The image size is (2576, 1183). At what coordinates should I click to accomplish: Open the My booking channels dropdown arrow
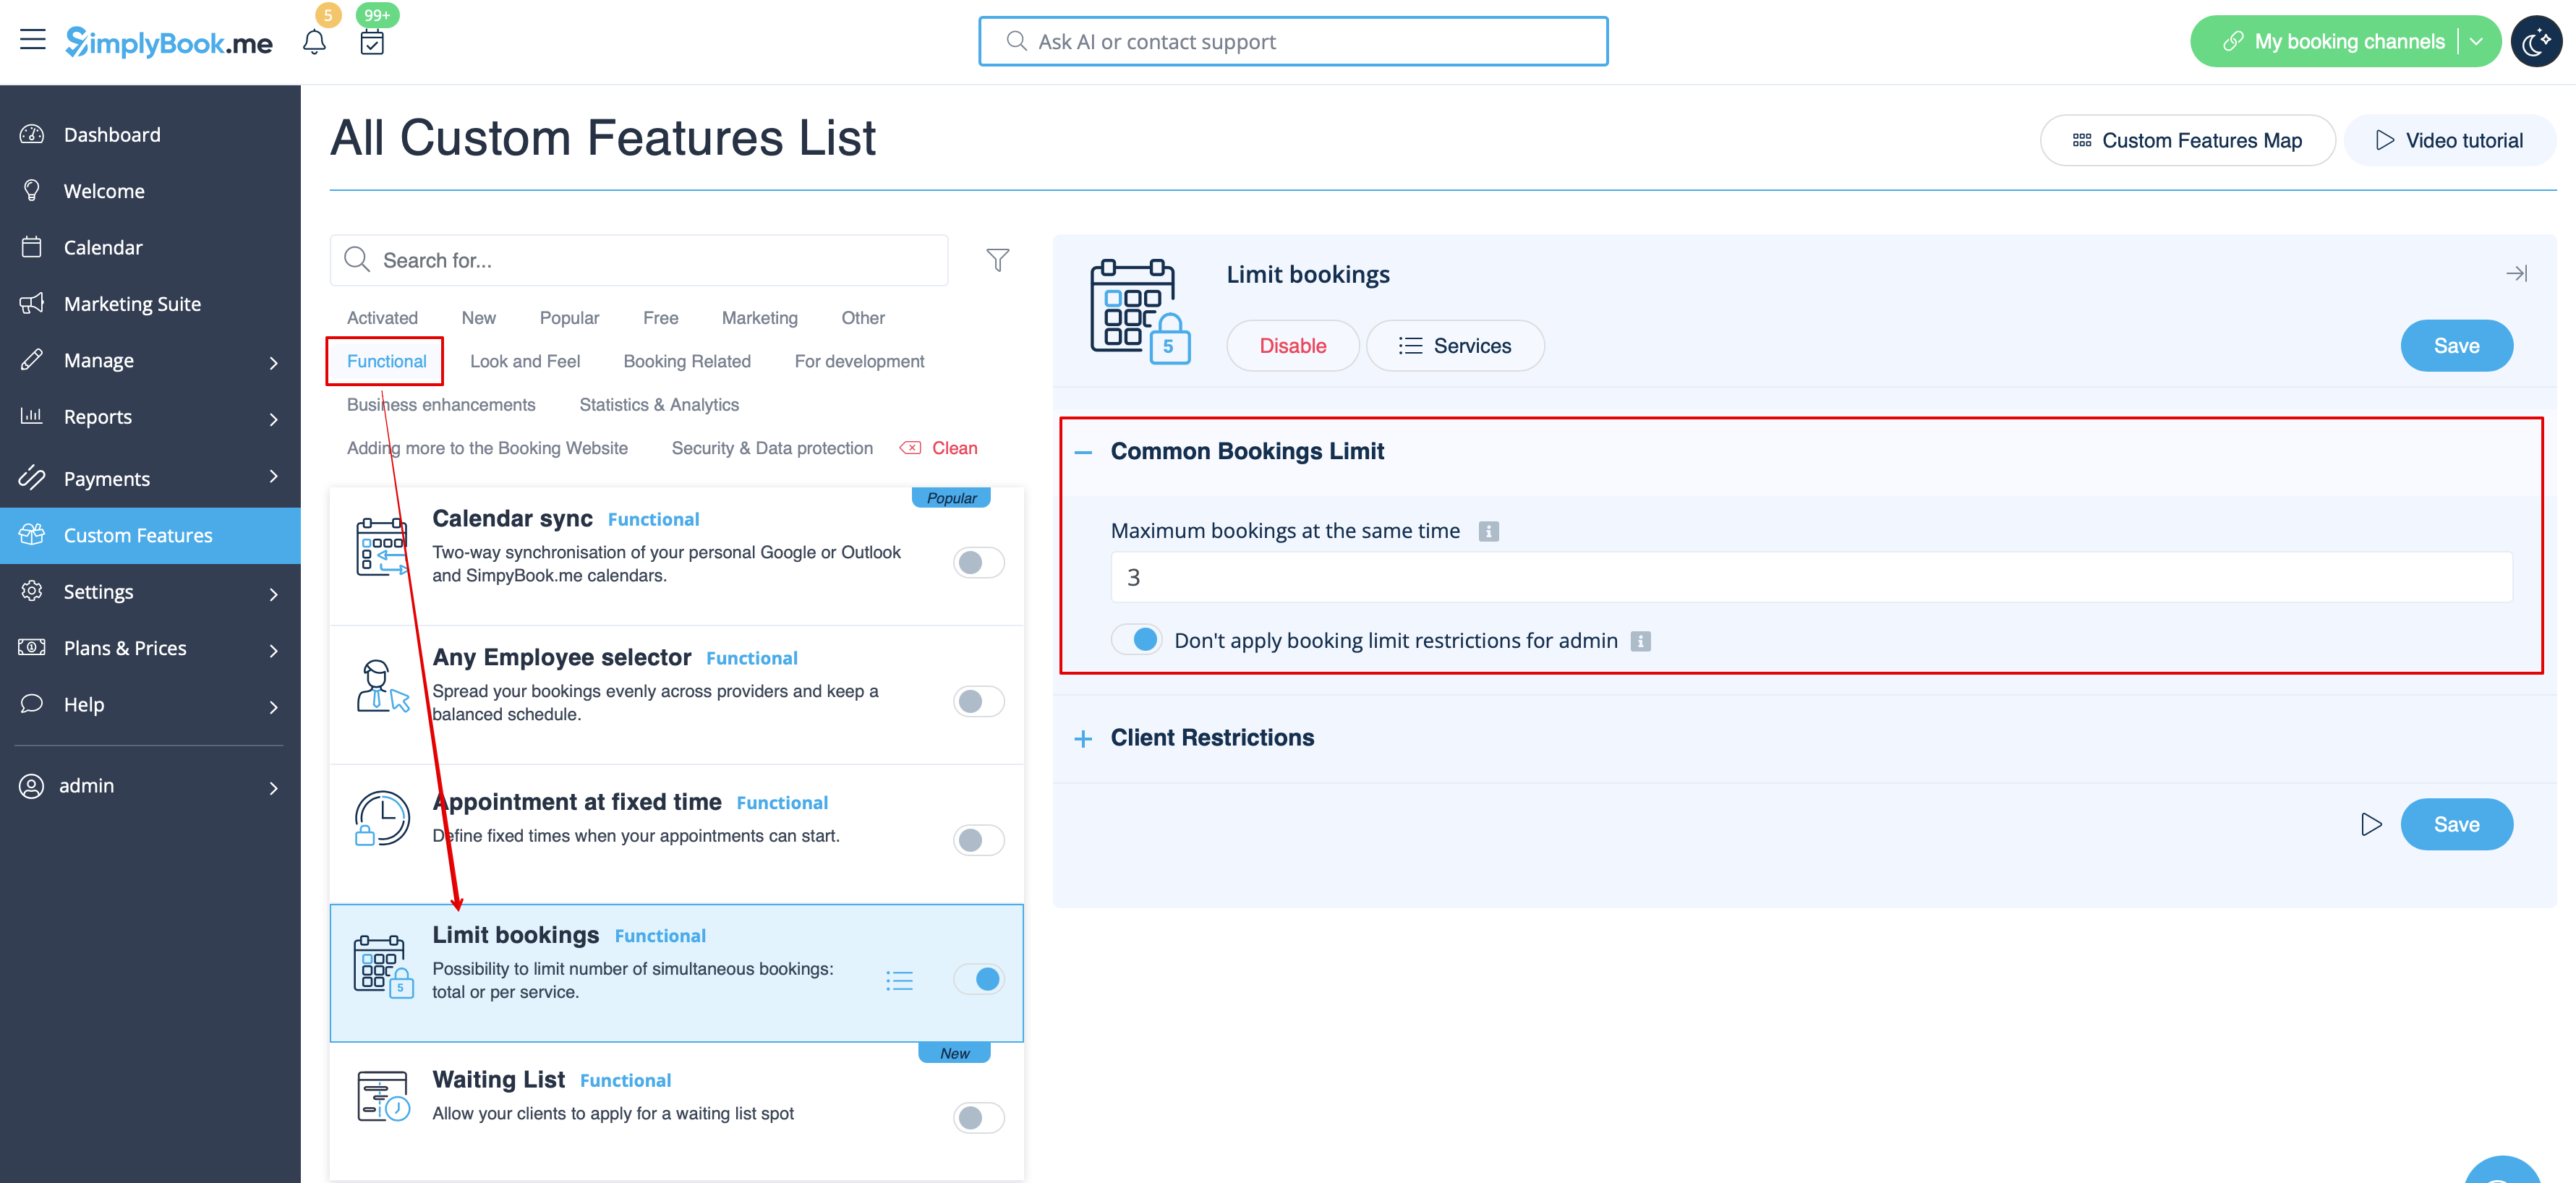2476,42
